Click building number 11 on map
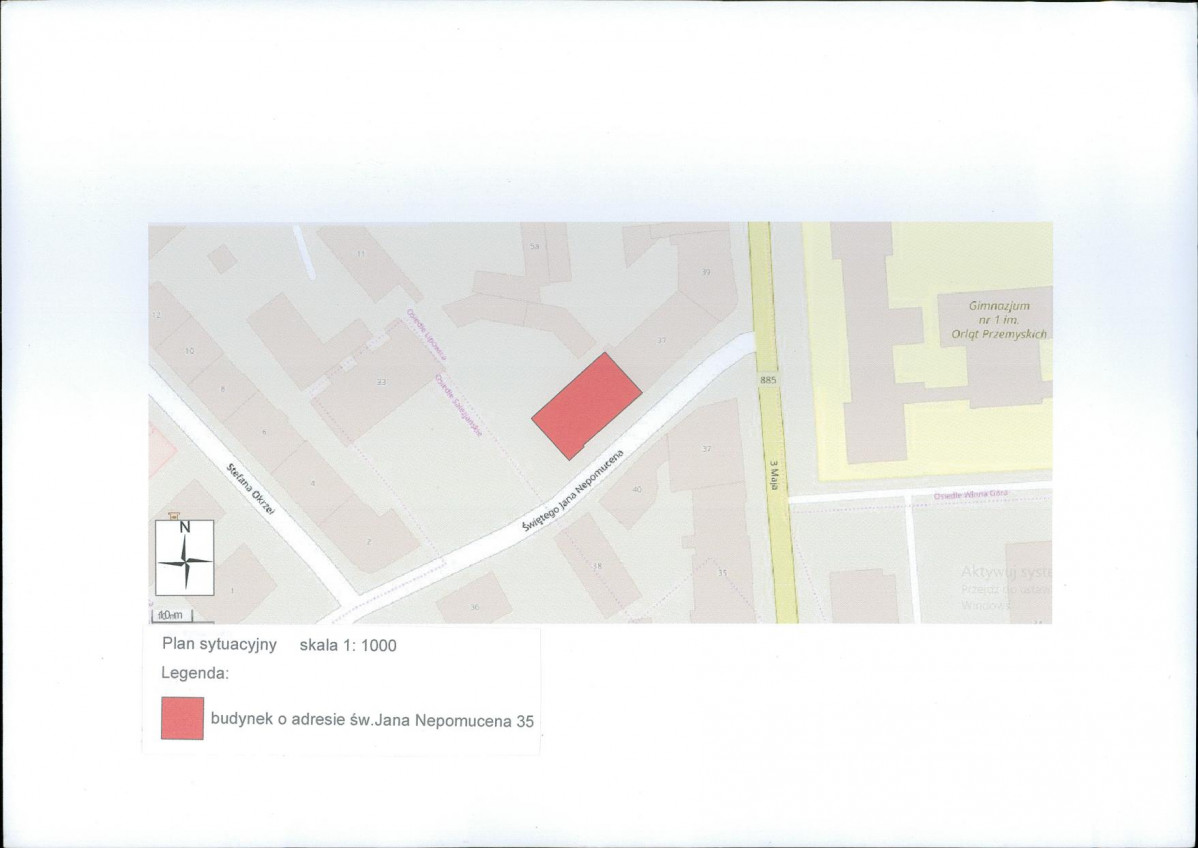Viewport: 1198px width, 848px height. (361, 253)
